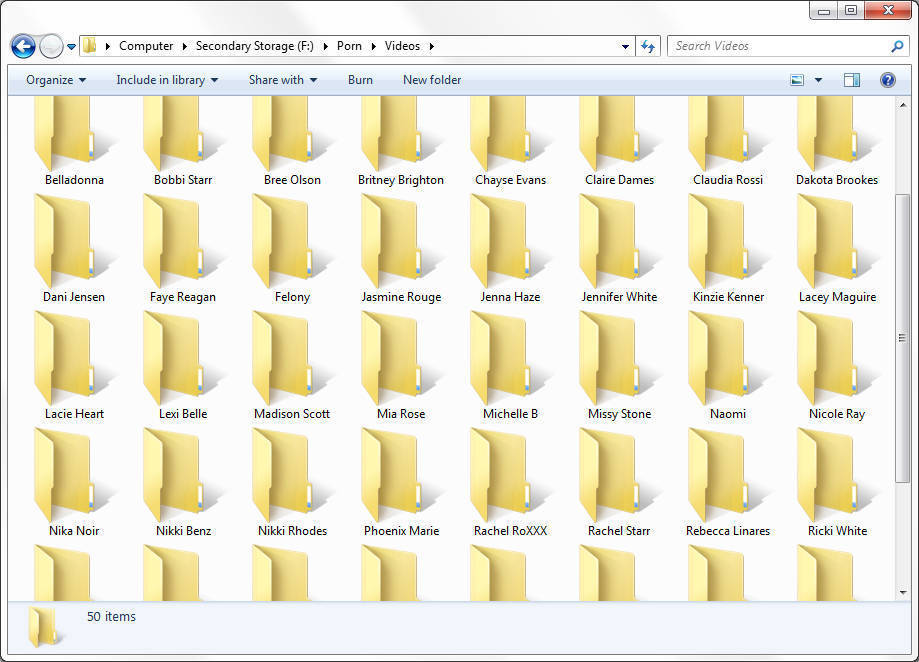This screenshot has width=919, height=662.
Task: Select the Rebecca Linares folder
Action: coord(728,483)
